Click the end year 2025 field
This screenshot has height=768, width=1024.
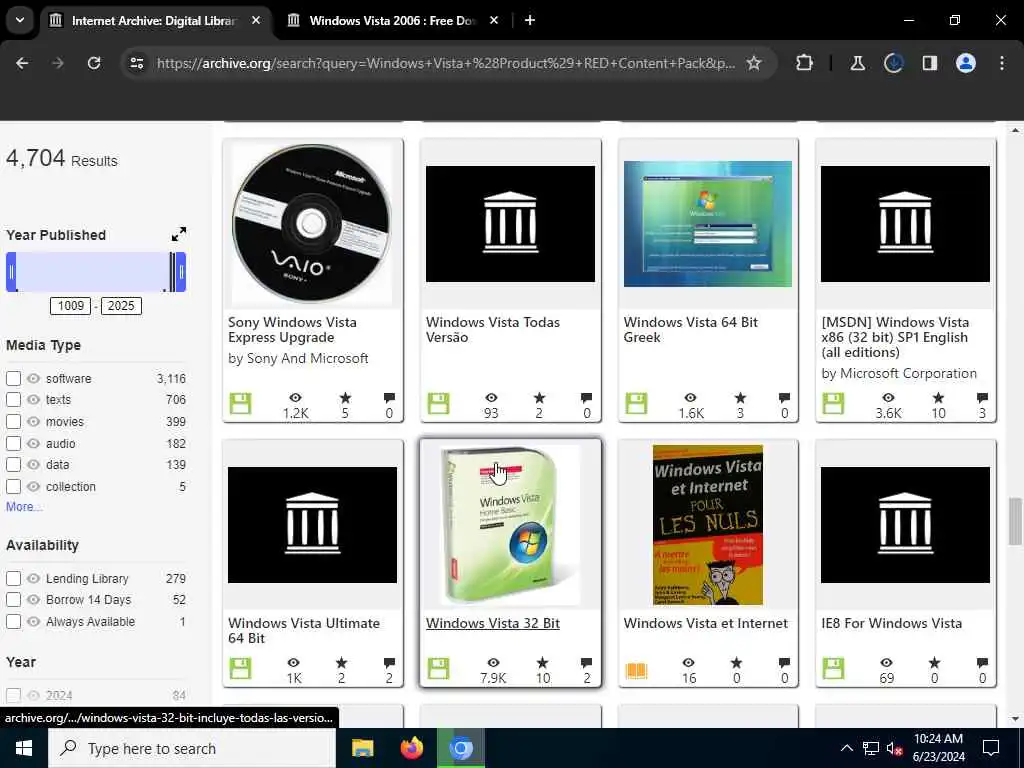coord(121,306)
